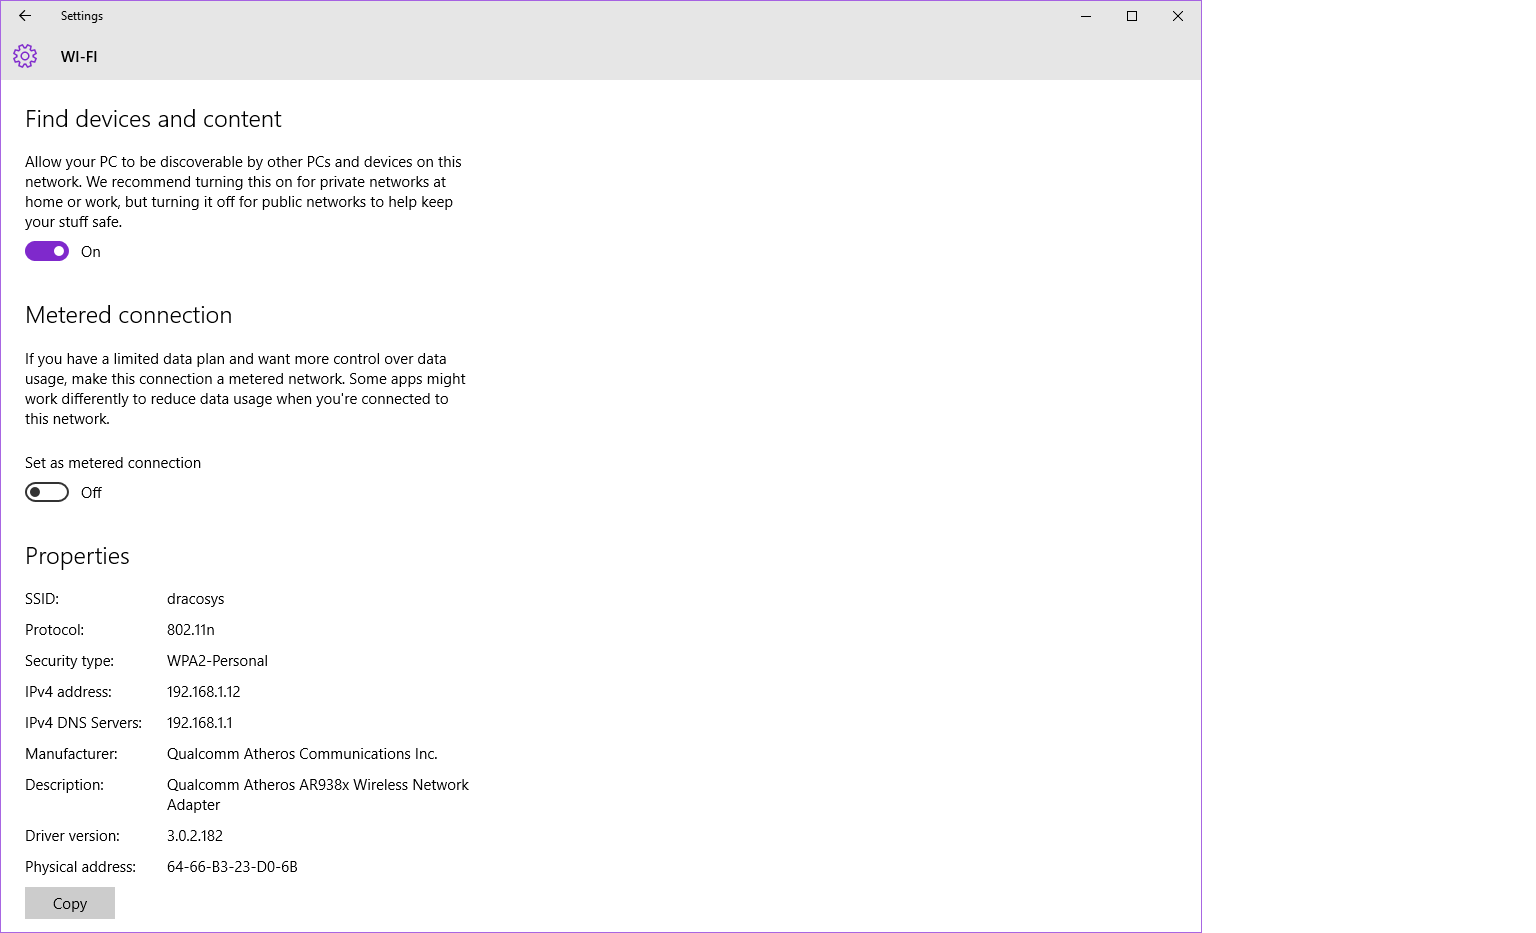Select Manufacturer Qualcomm Atheros Communications Inc.

pyautogui.click(x=302, y=754)
